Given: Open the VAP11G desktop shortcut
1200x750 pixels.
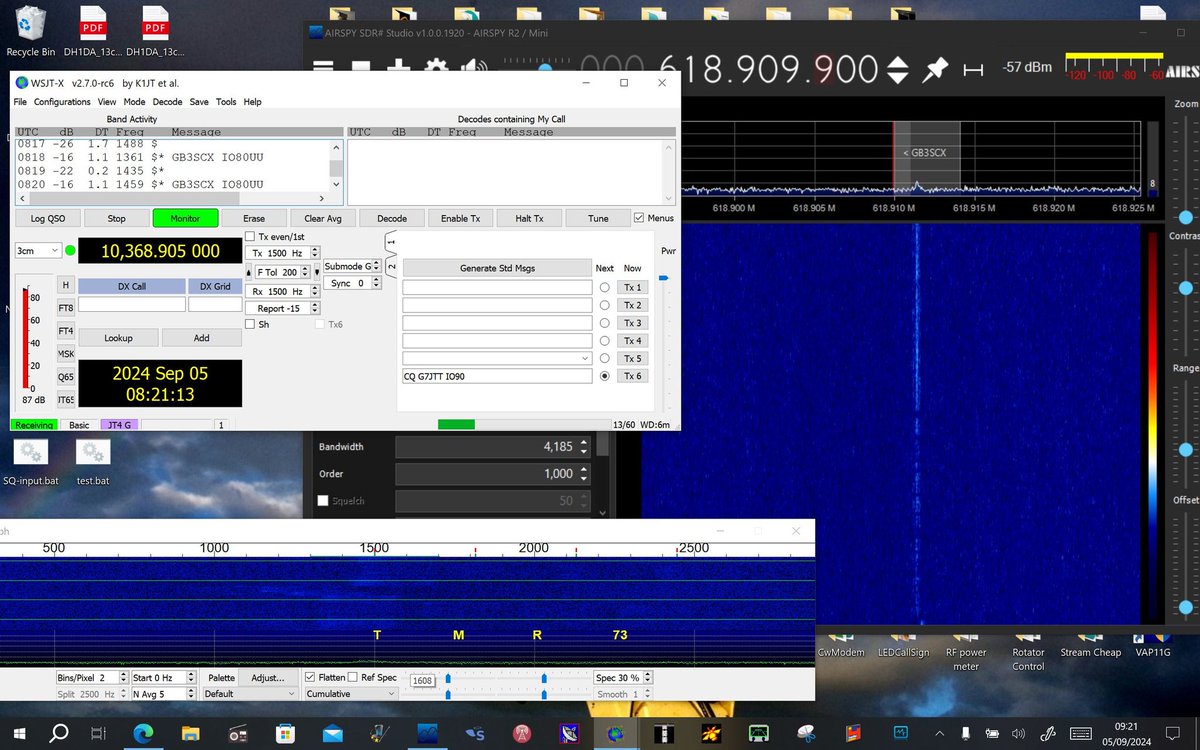Looking at the screenshot, I should click(1152, 645).
